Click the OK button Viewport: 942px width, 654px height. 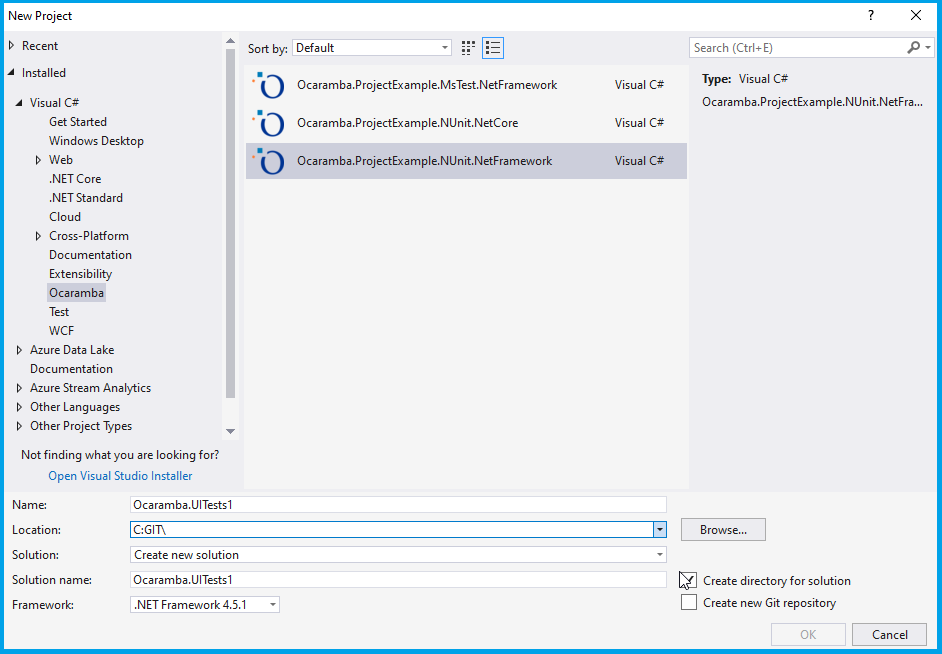(808, 635)
